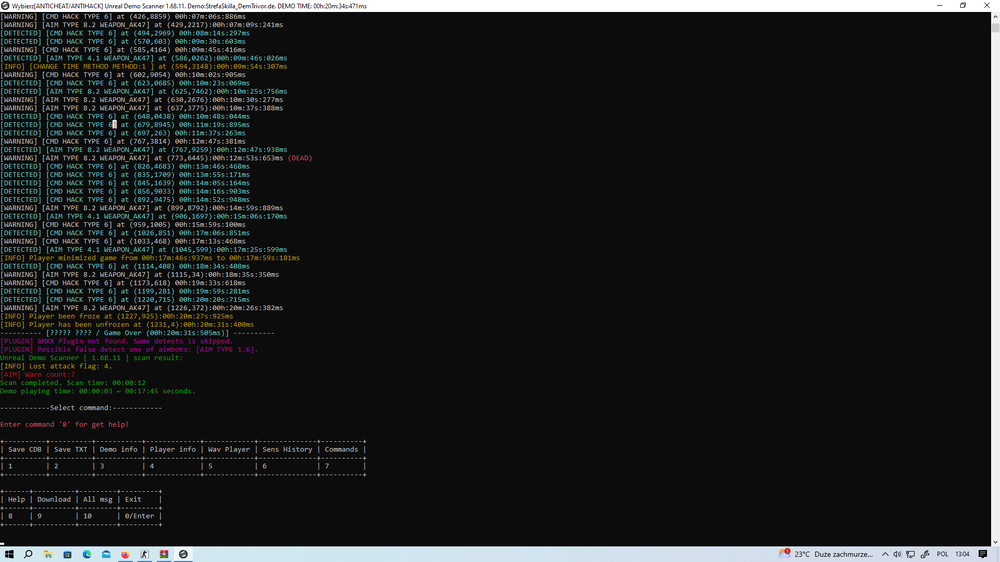This screenshot has height=562, width=1000.
Task: Launch File Explorer from taskbar
Action: [48, 554]
